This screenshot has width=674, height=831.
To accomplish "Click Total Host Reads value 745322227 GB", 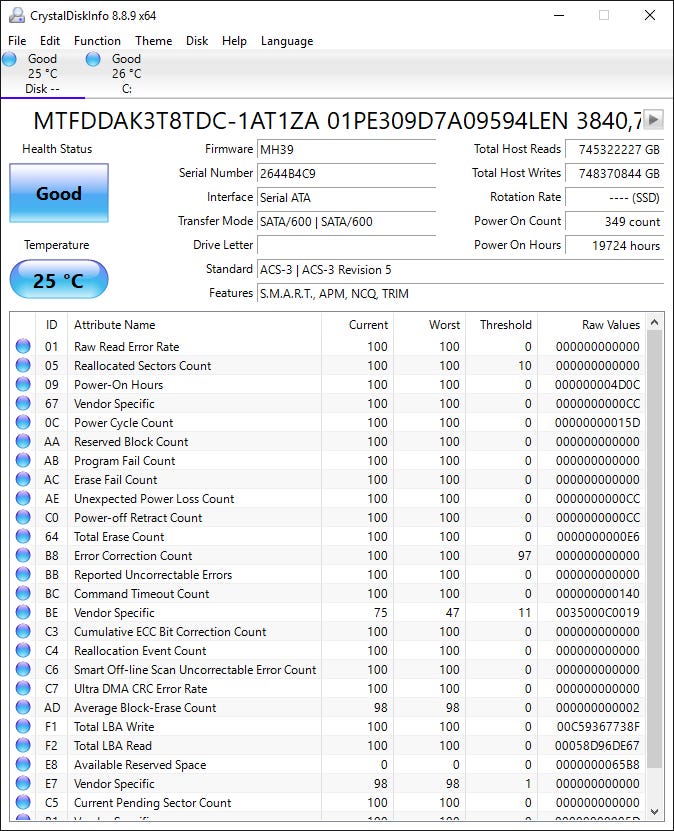I will tap(615, 149).
